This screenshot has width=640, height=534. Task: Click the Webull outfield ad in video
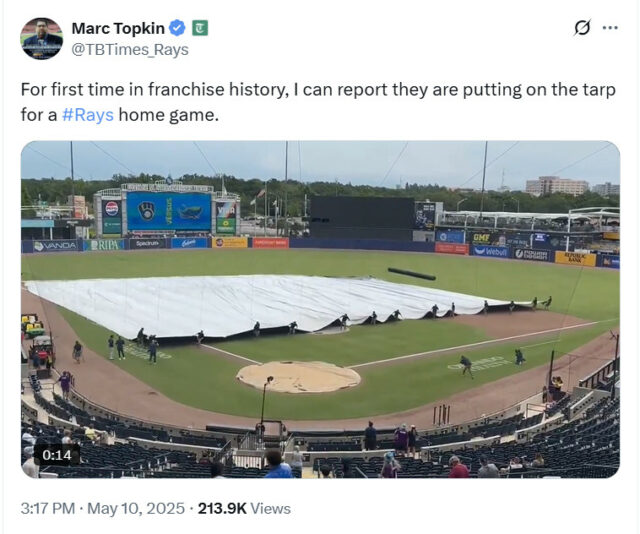[x=490, y=252]
